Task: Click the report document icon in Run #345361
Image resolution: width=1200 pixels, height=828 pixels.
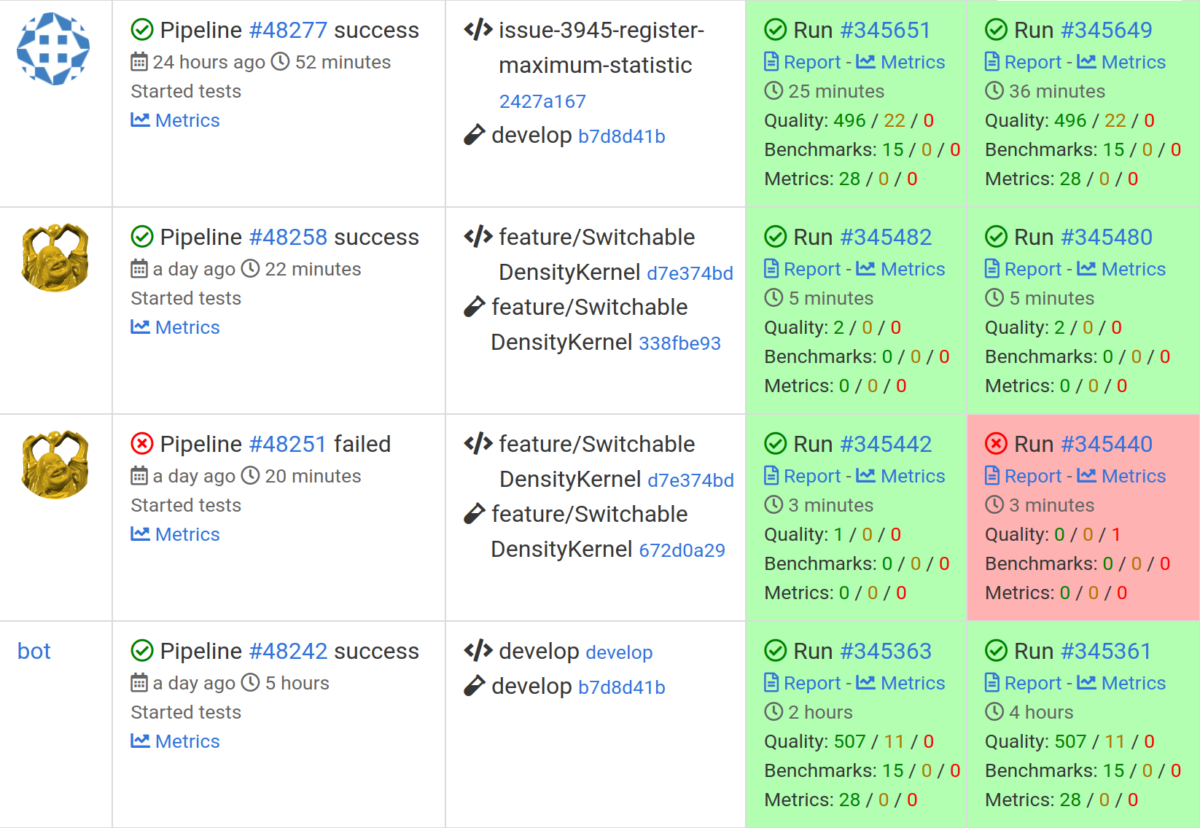Action: (992, 683)
